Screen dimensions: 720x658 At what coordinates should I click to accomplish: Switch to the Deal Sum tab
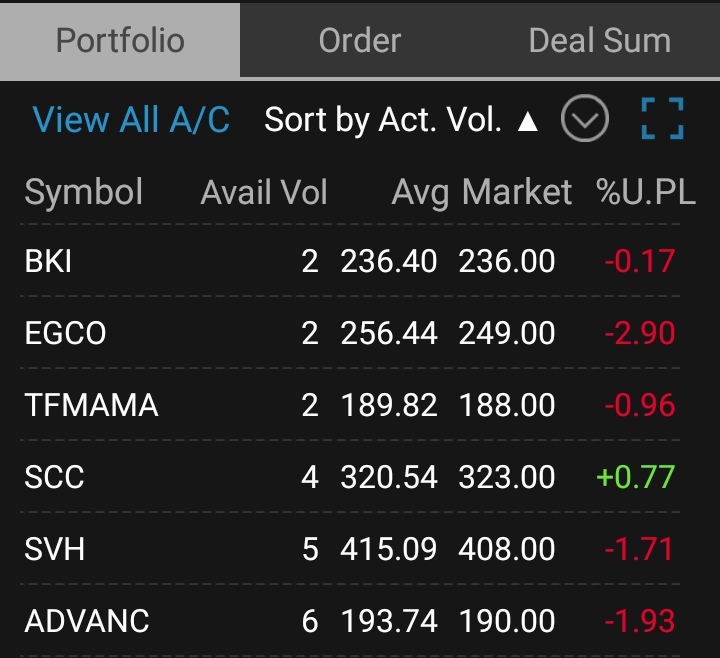(x=600, y=40)
